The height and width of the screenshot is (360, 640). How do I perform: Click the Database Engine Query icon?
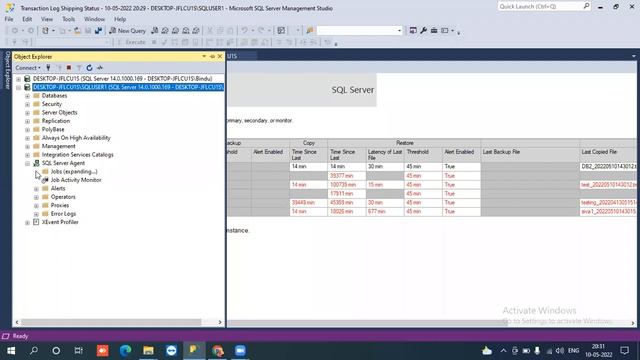(155, 31)
